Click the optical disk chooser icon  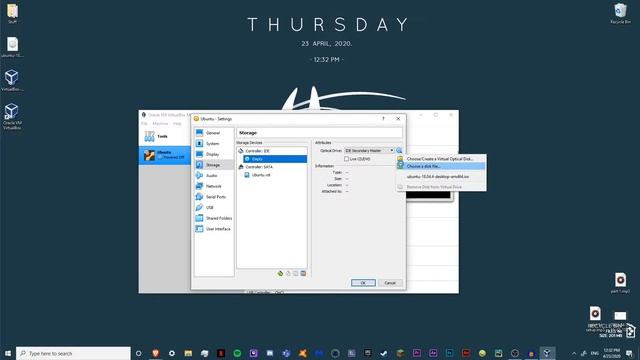coord(399,151)
